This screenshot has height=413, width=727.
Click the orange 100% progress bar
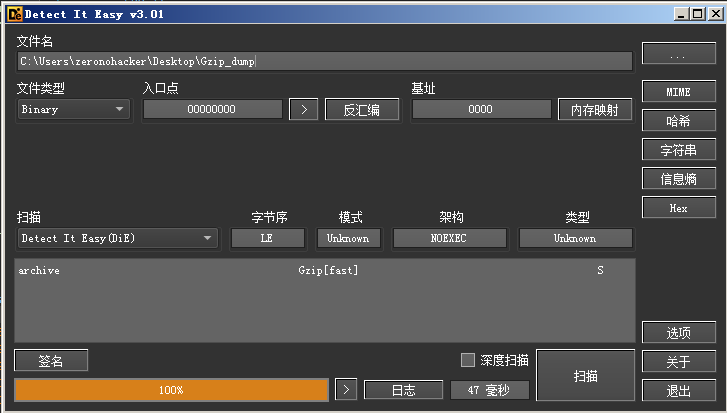172,390
